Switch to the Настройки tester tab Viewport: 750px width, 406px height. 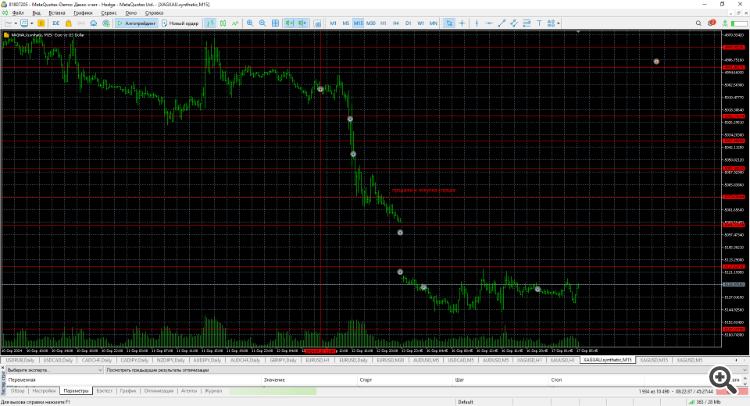tap(44, 391)
